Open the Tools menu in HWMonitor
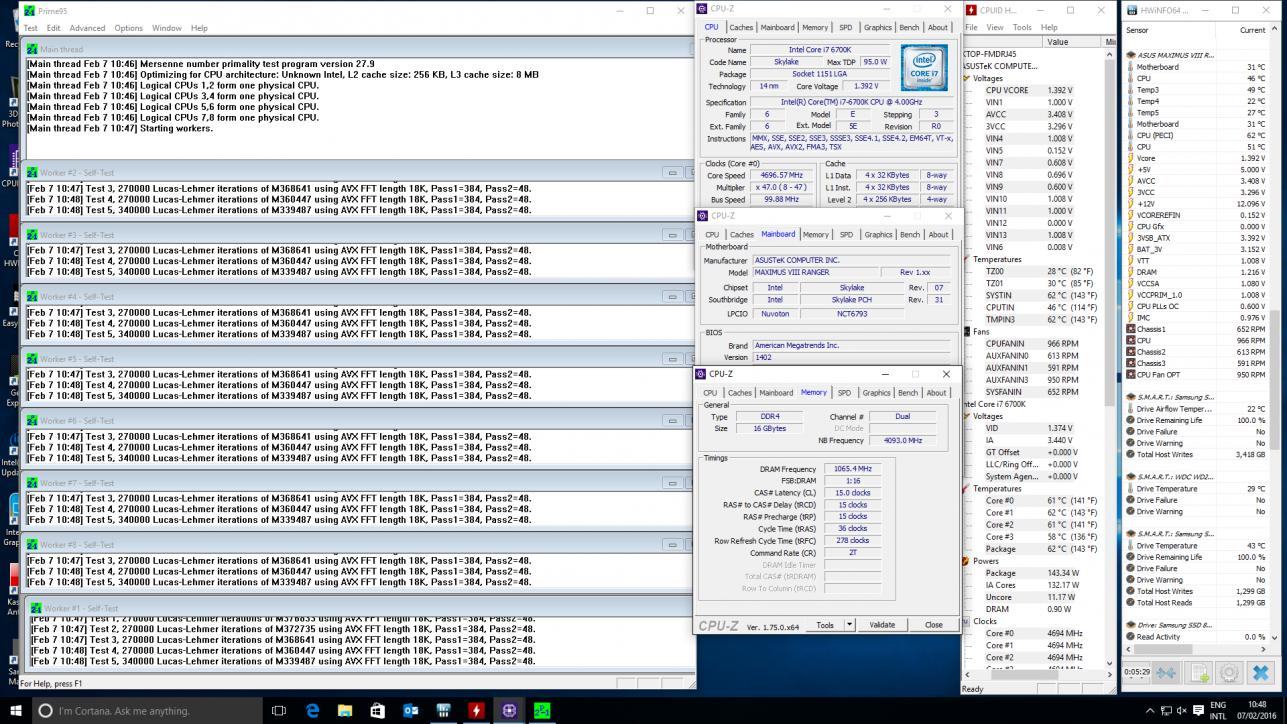The width and height of the screenshot is (1287, 724). 1022,28
